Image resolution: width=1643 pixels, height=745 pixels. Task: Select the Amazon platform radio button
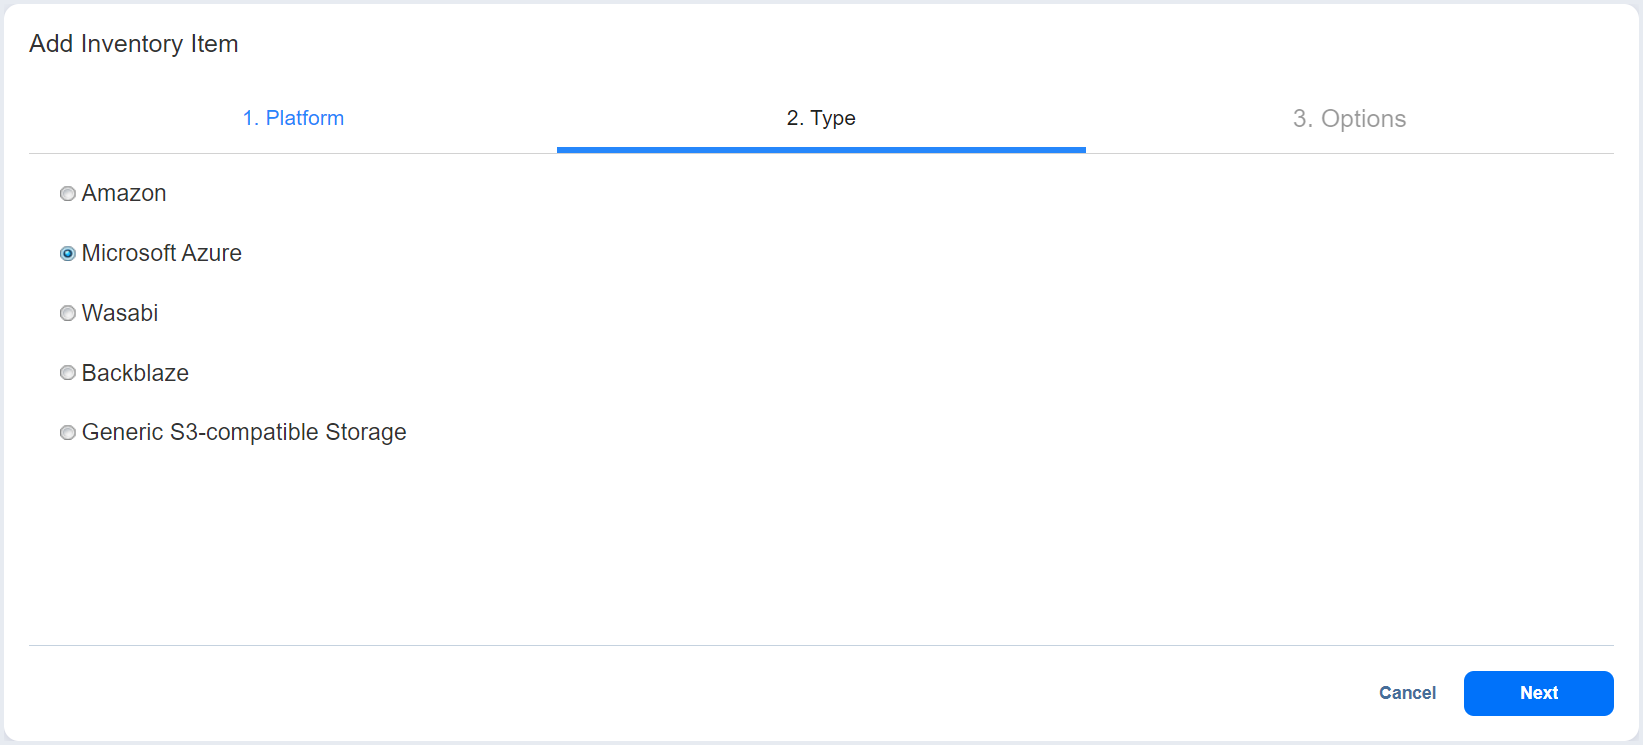(x=67, y=193)
